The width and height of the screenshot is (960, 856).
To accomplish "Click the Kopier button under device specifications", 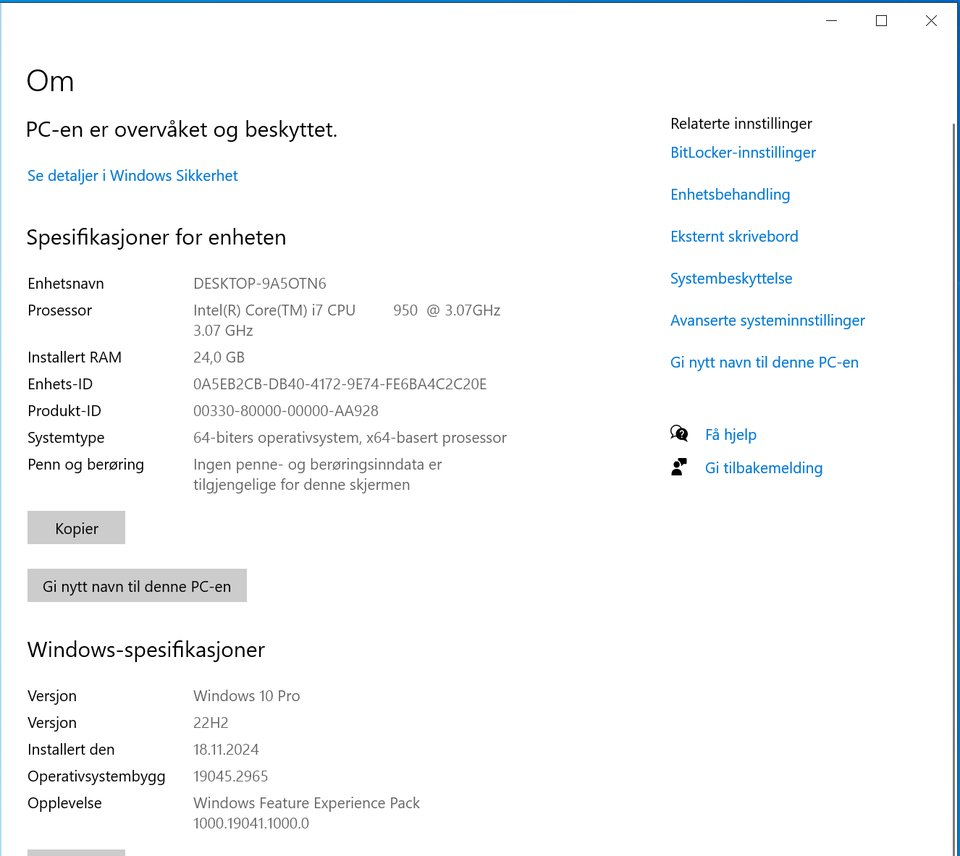I will (x=76, y=528).
